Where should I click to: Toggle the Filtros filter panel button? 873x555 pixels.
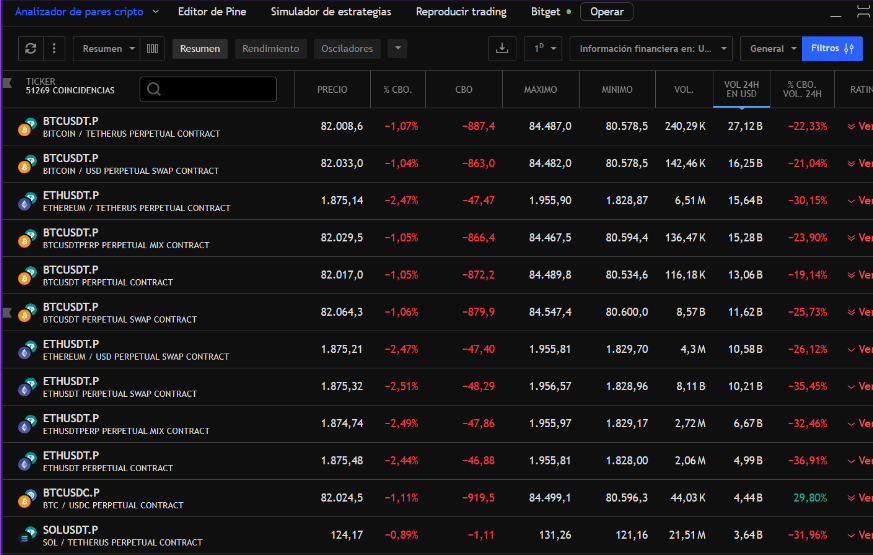(832, 48)
